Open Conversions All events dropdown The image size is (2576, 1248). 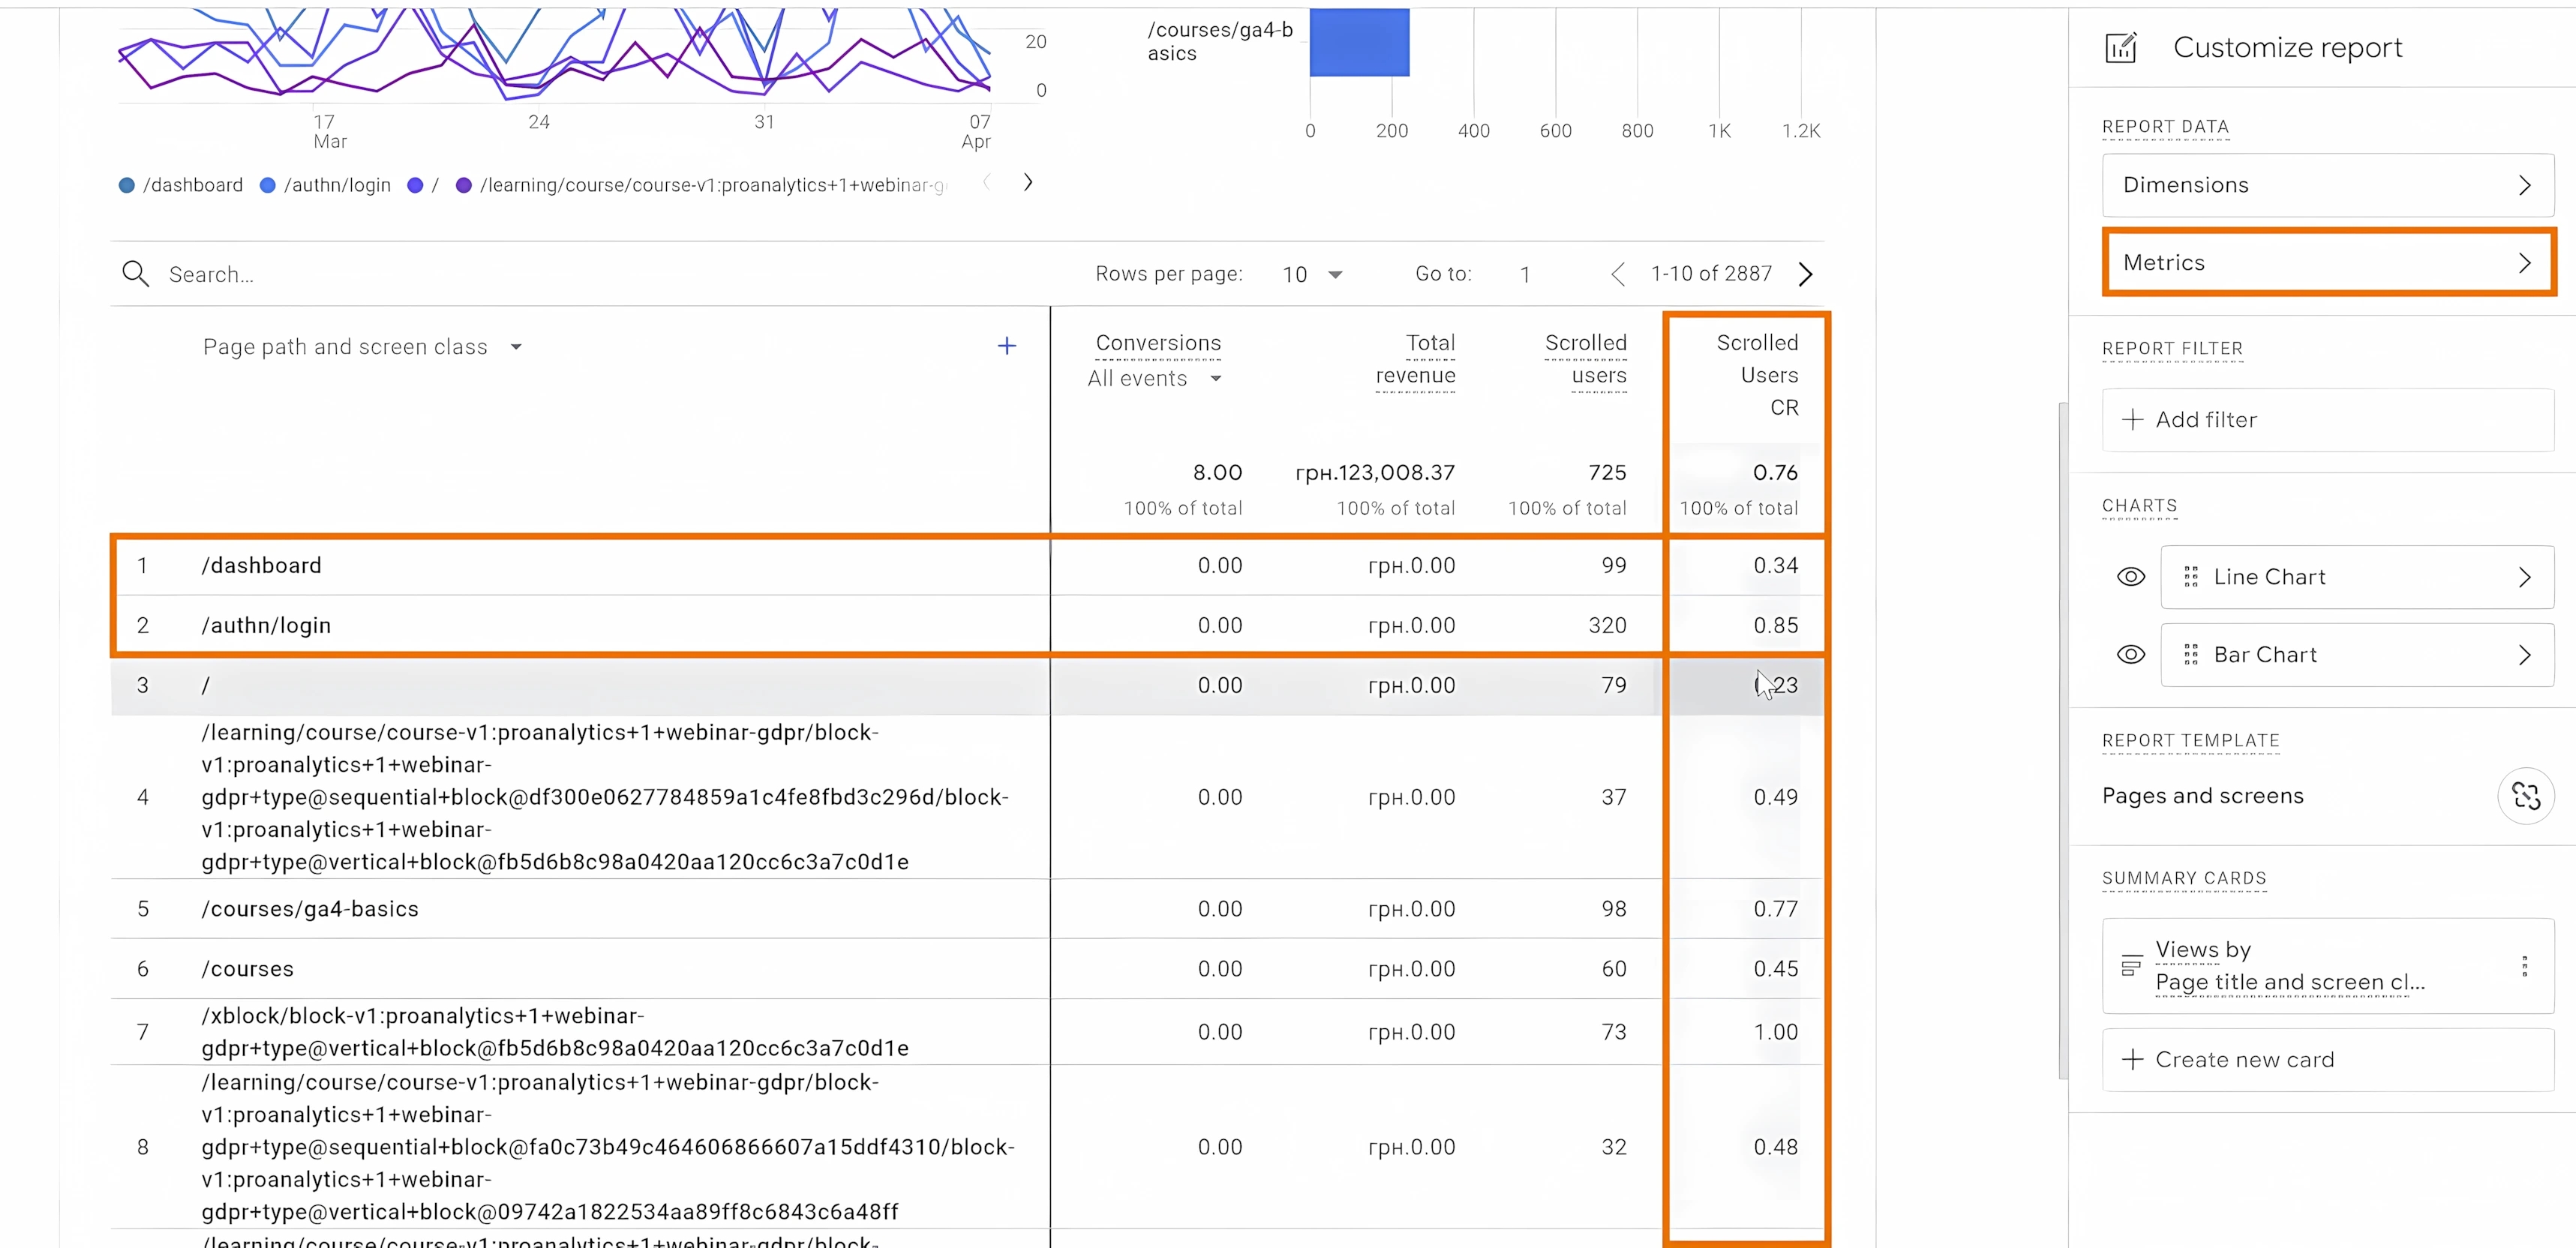click(x=1155, y=379)
